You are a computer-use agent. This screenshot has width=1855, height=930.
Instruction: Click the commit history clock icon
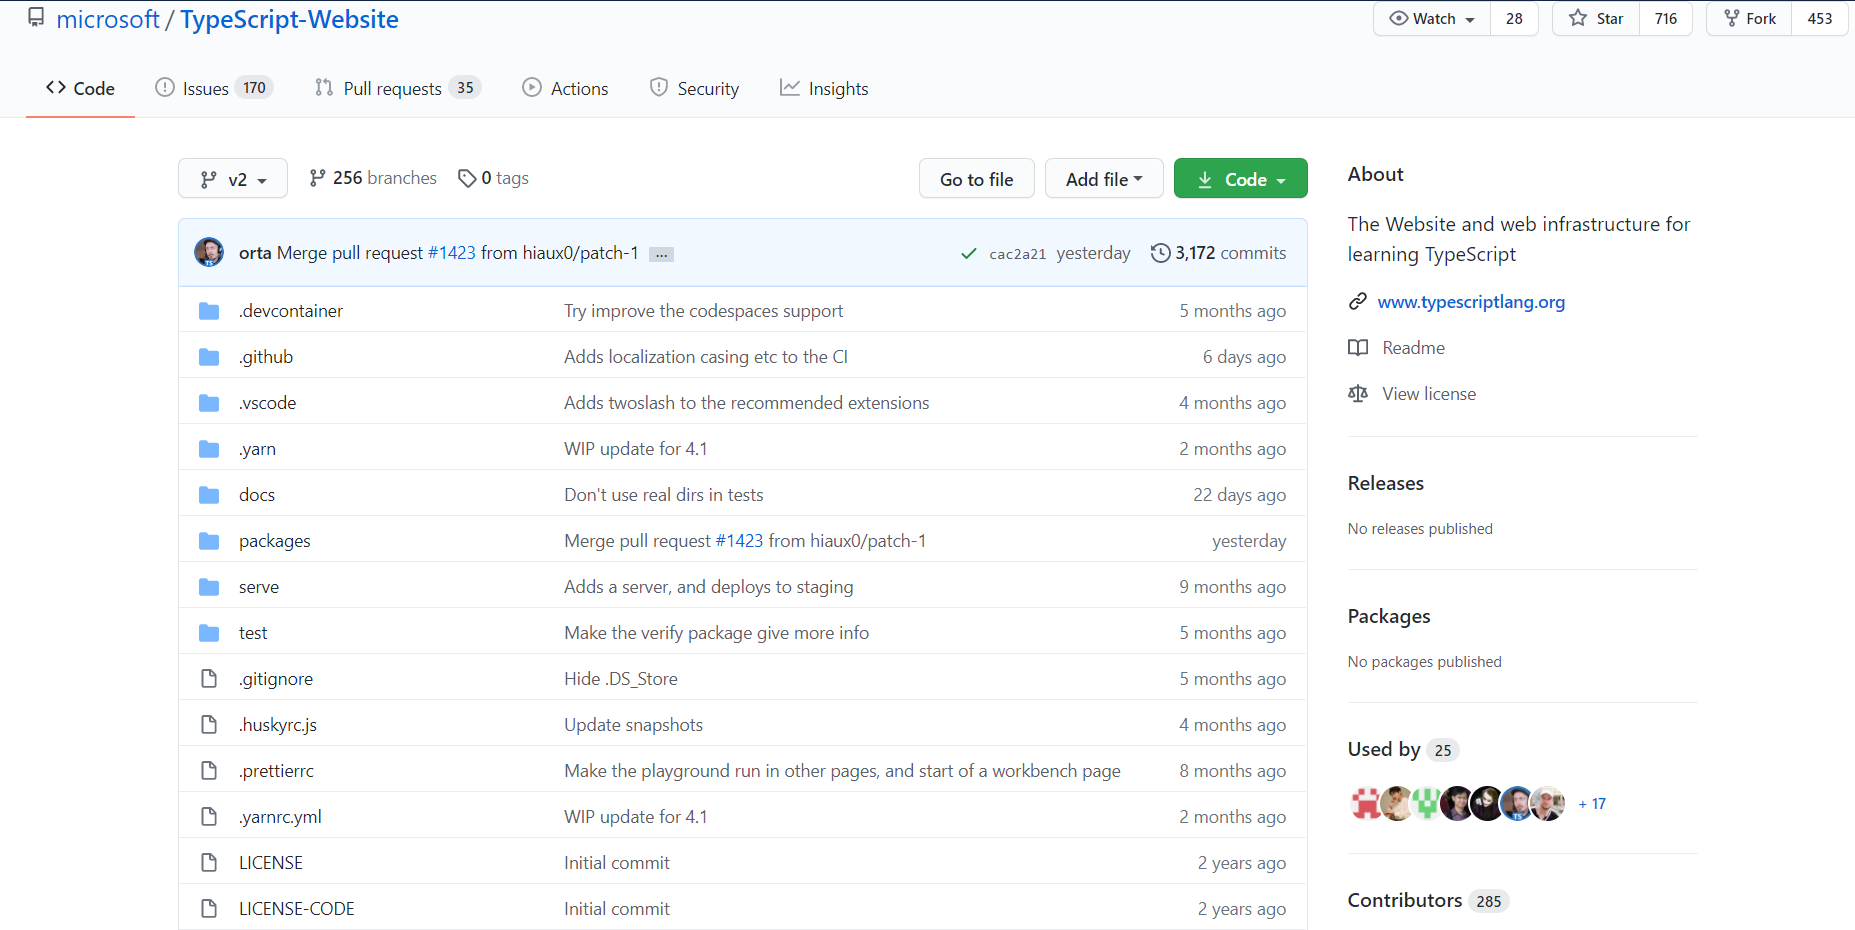pos(1160,253)
